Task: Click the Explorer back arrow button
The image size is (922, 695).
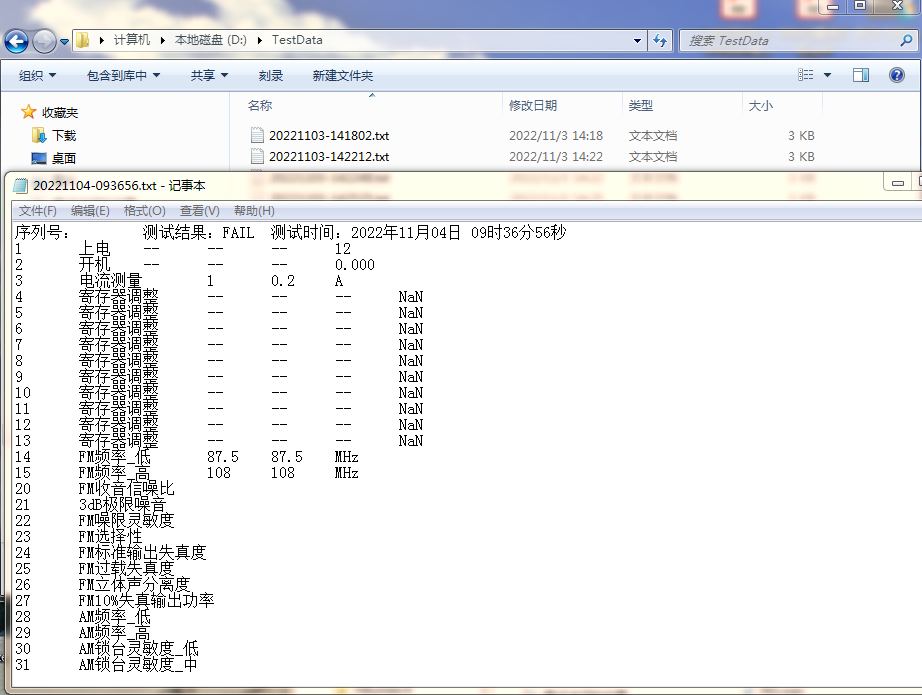Action: [x=16, y=41]
